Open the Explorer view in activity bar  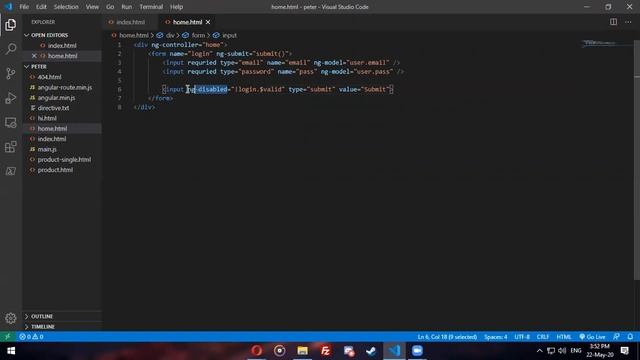point(11,25)
